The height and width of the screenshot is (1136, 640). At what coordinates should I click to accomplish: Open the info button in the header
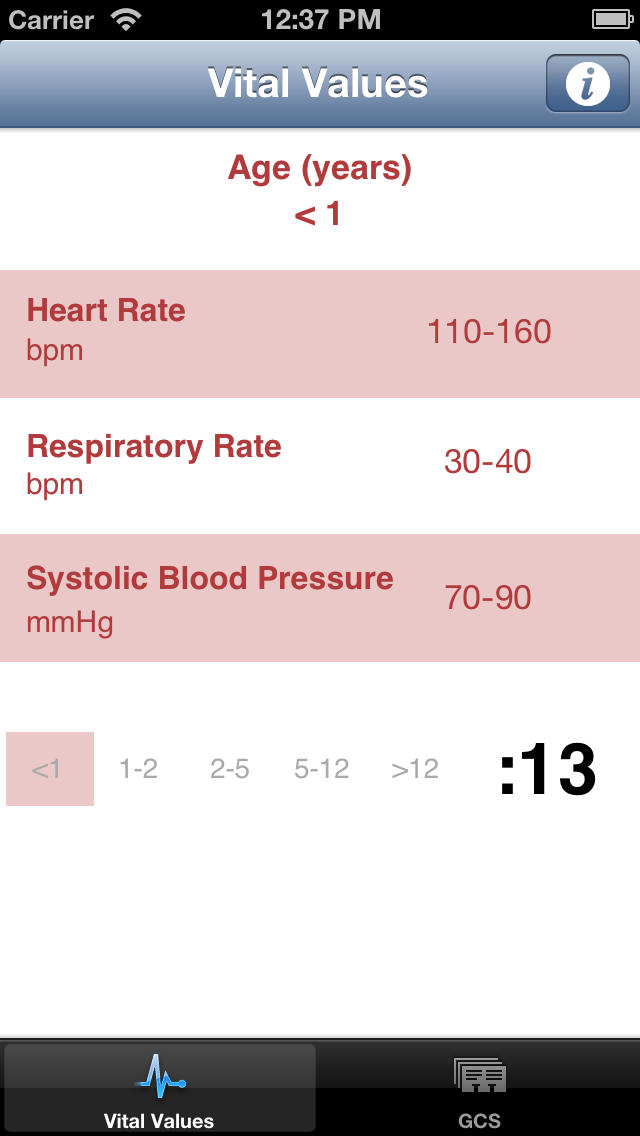(x=587, y=83)
